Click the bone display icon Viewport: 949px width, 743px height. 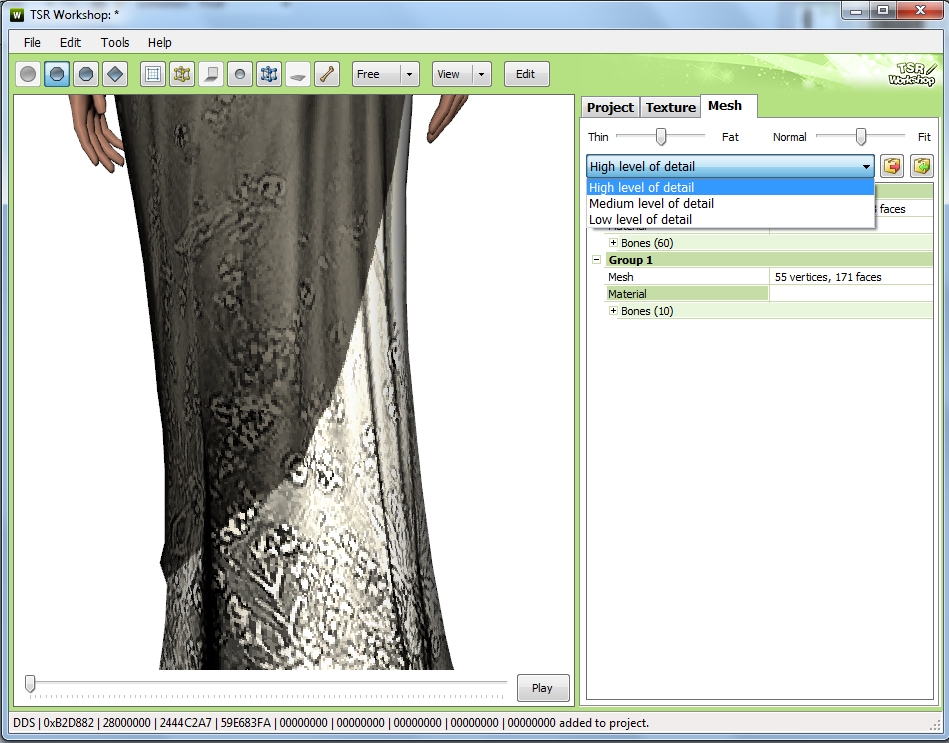(326, 74)
